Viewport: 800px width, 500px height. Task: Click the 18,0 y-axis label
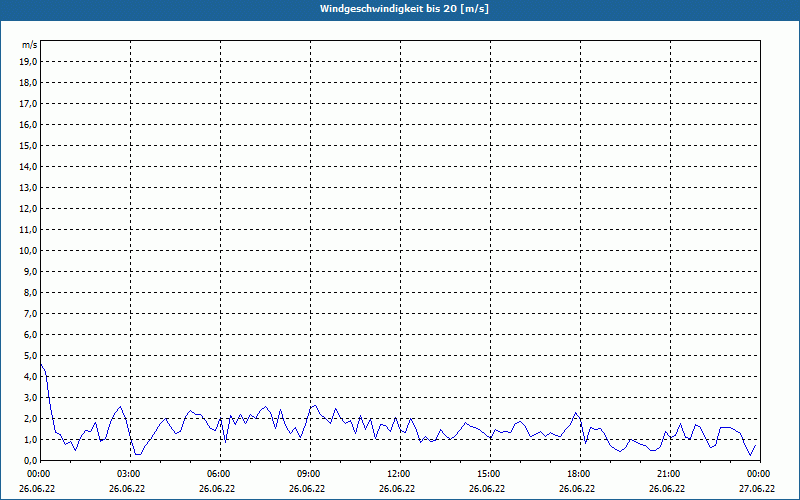tap(28, 83)
